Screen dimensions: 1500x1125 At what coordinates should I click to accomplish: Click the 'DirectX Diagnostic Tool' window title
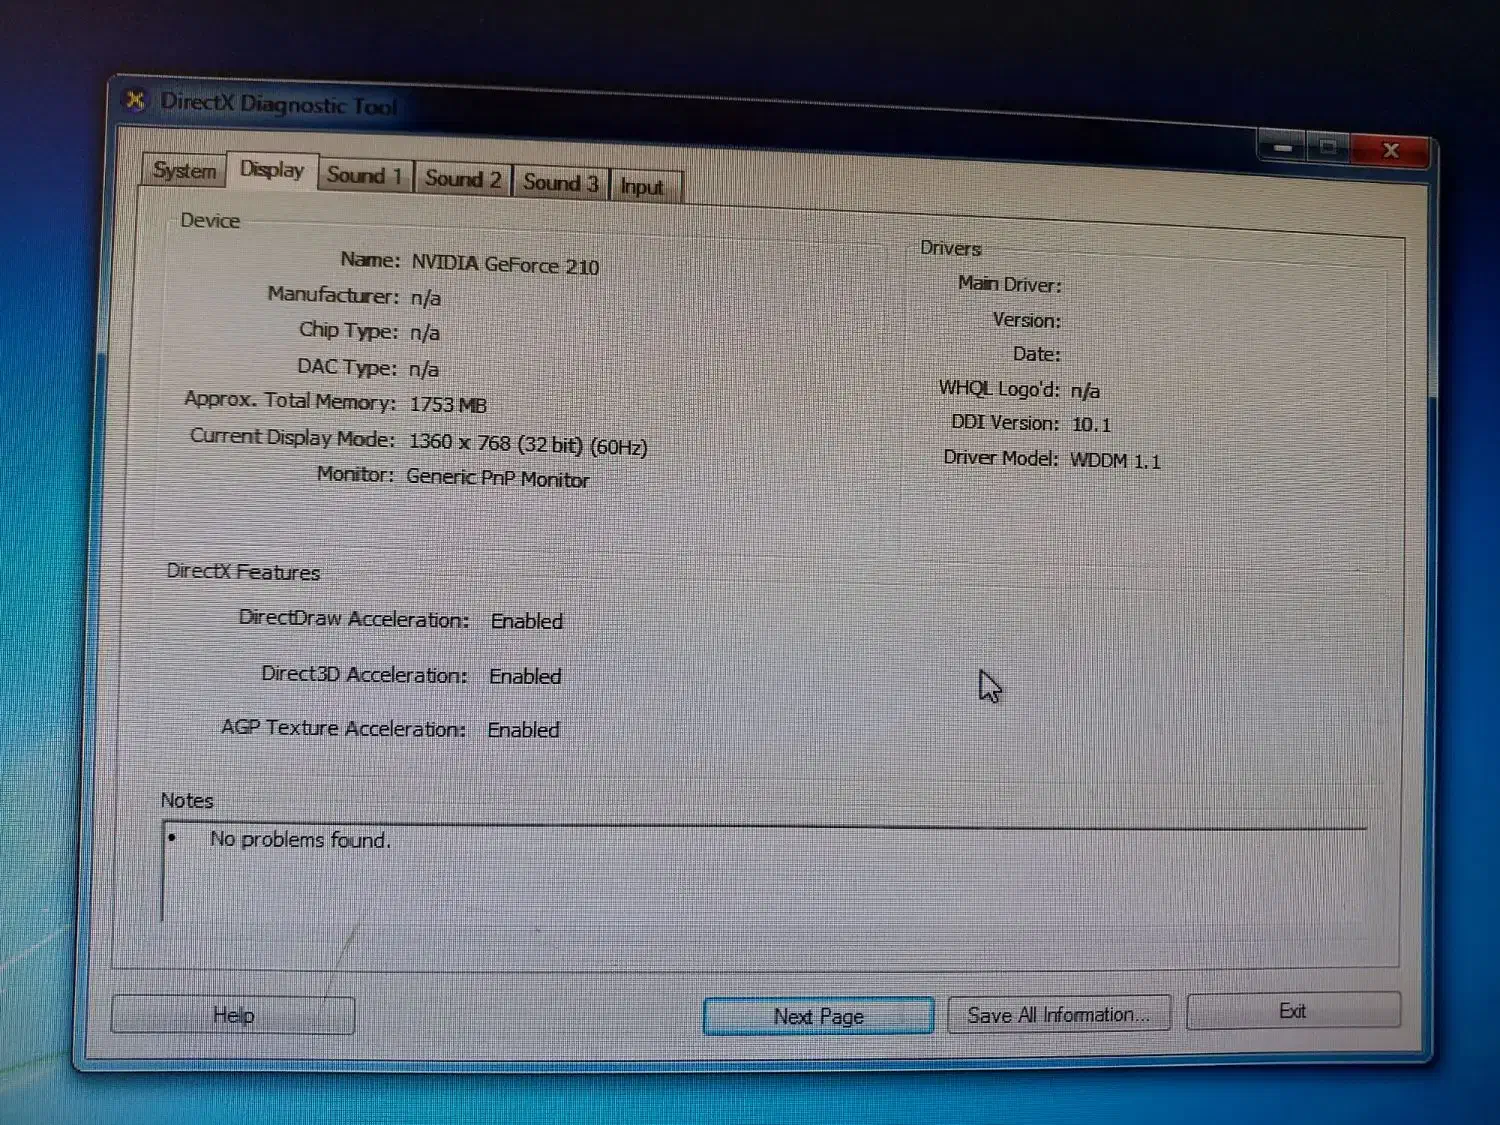click(x=278, y=104)
